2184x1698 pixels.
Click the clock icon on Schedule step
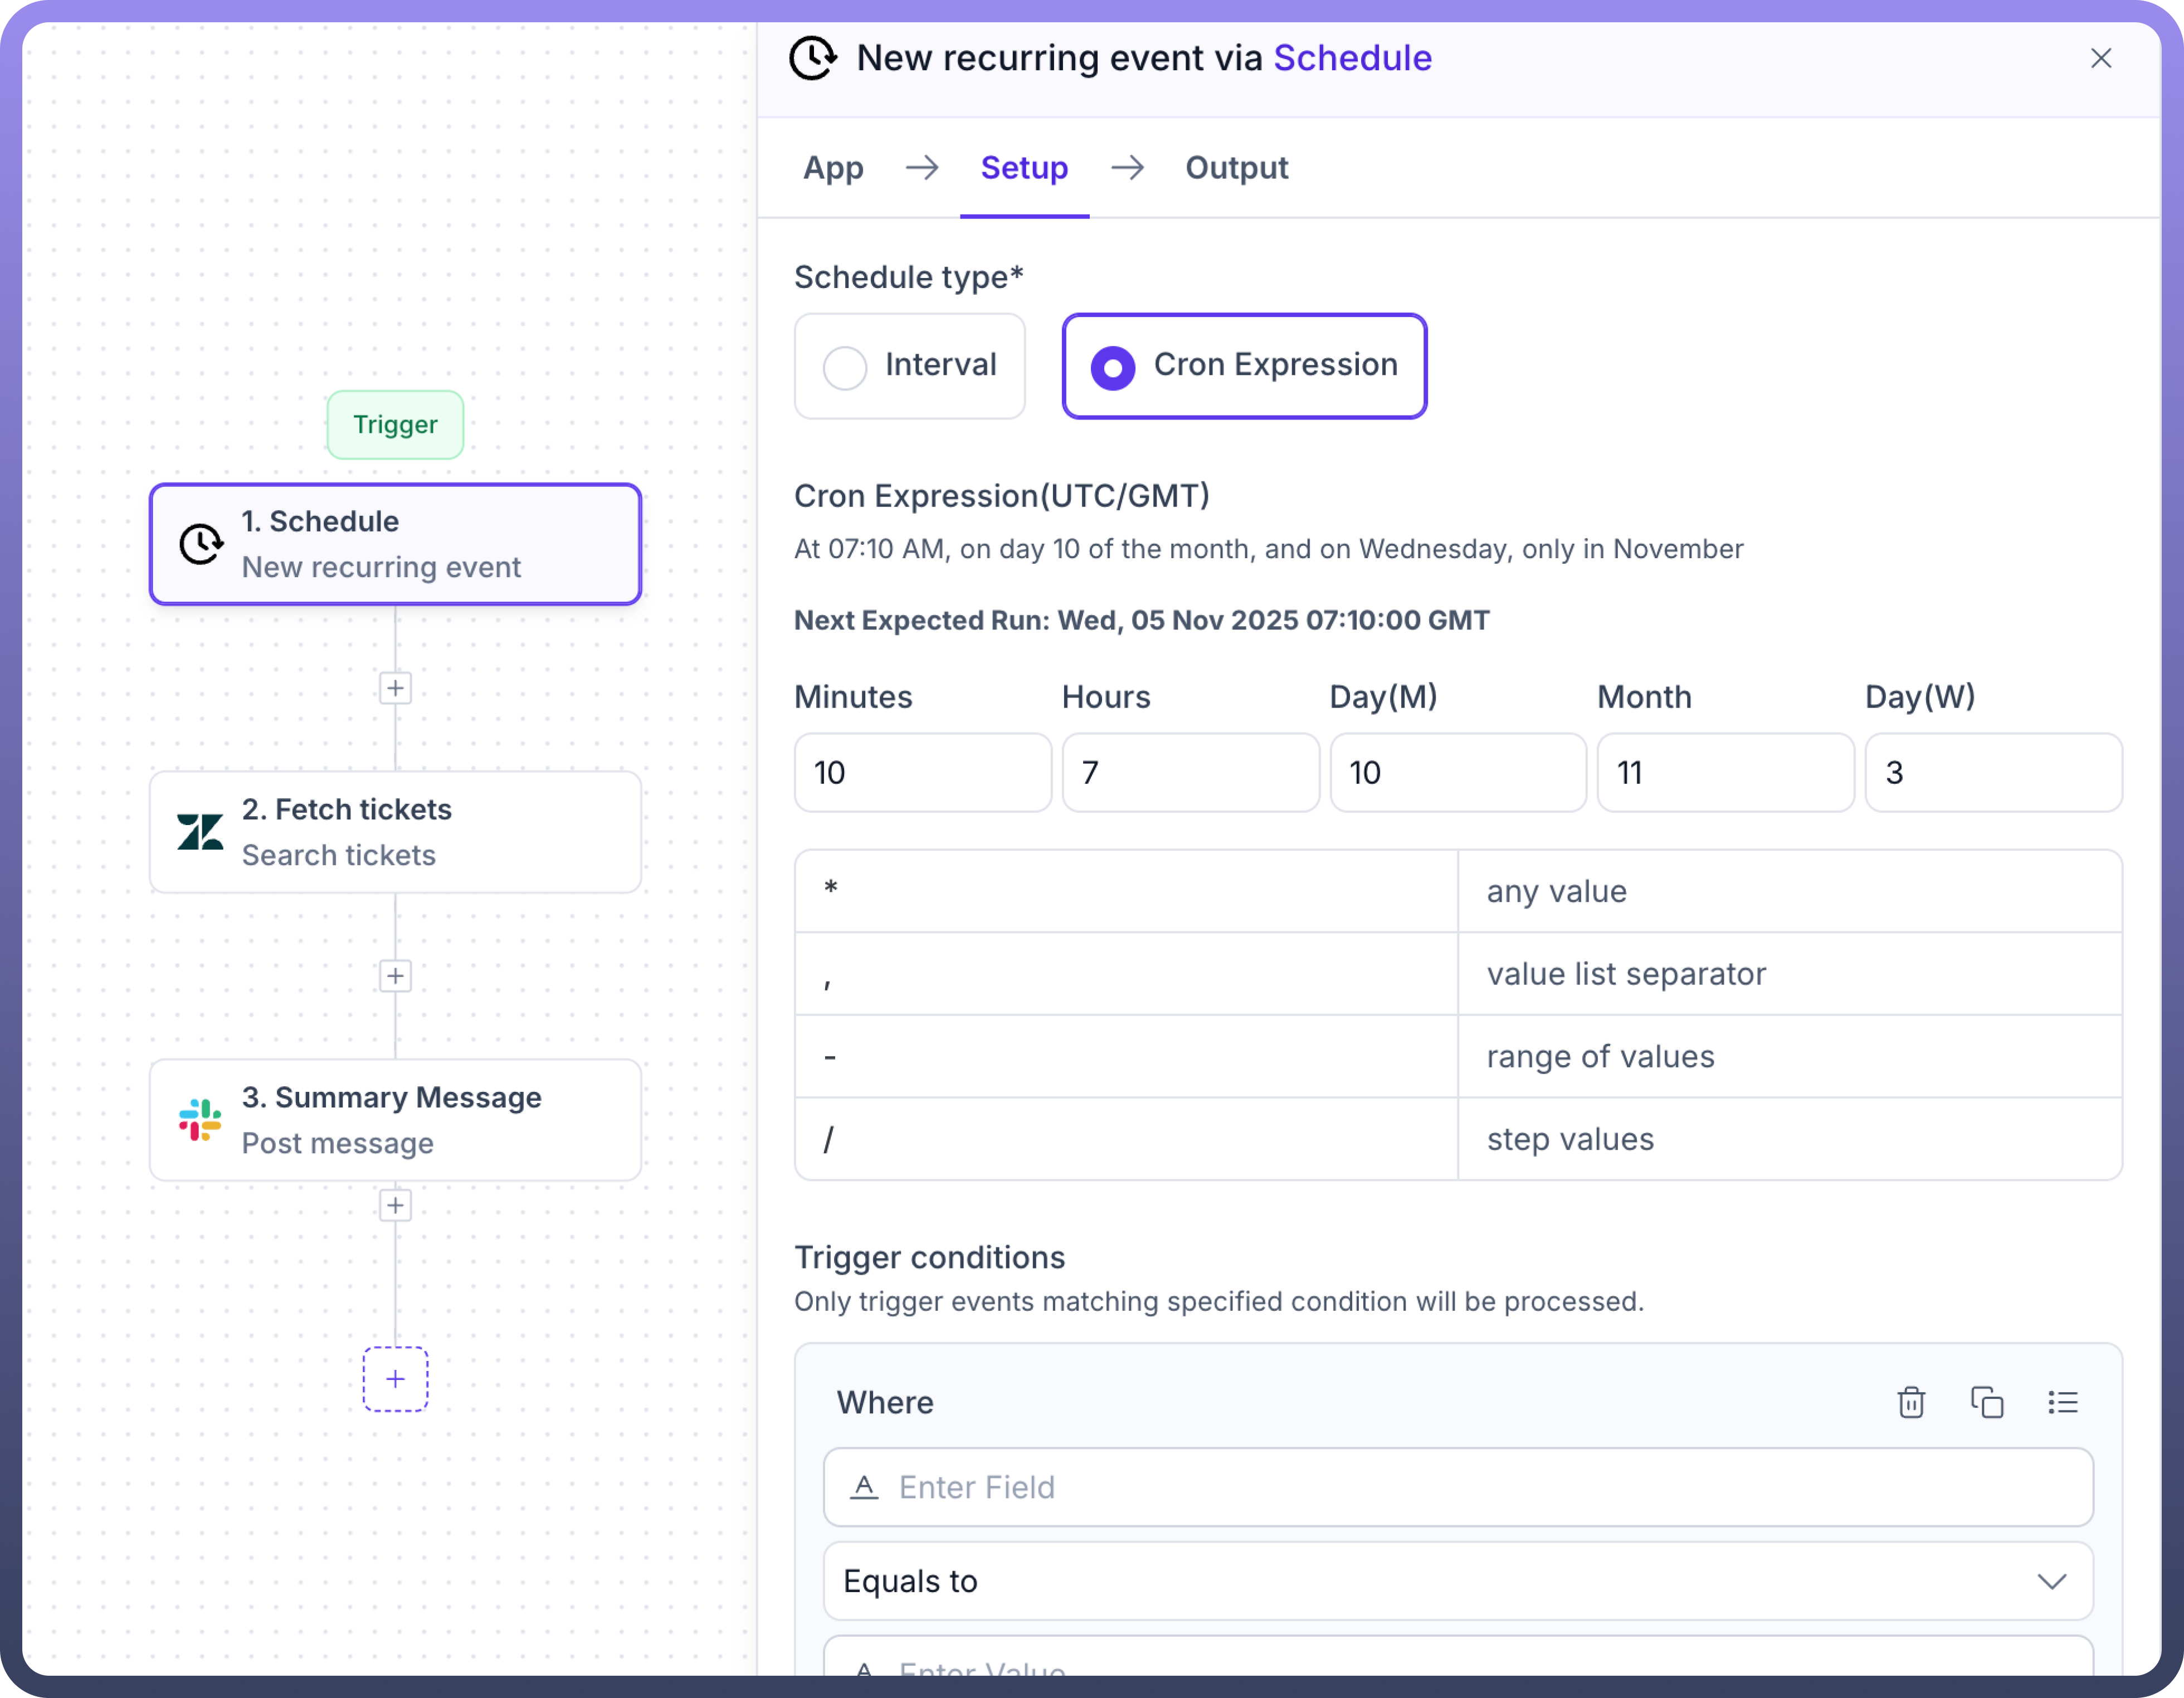[201, 544]
